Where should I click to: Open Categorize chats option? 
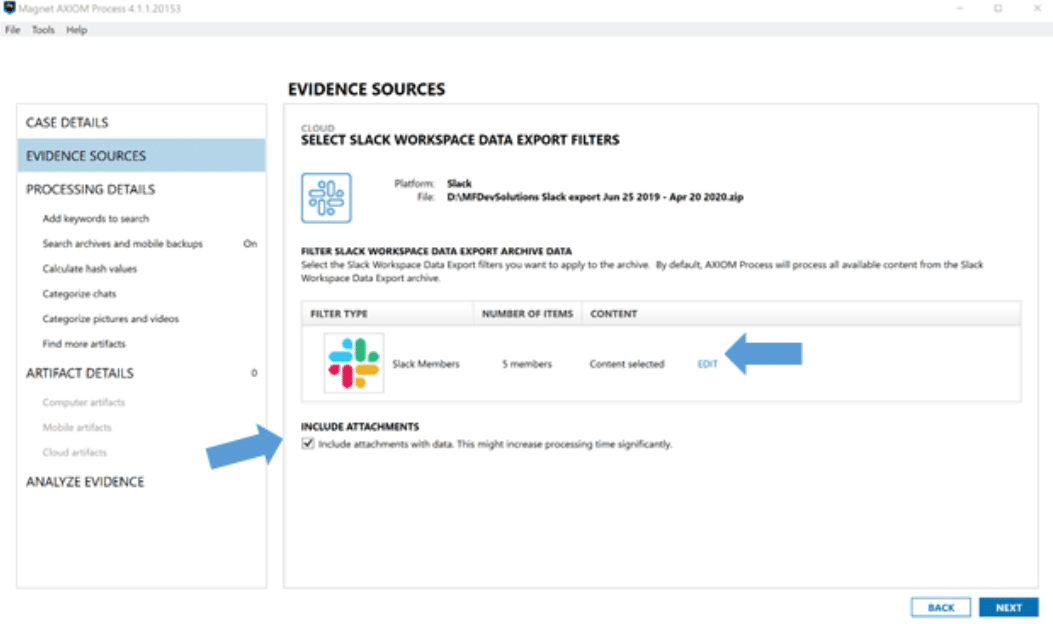(79, 294)
